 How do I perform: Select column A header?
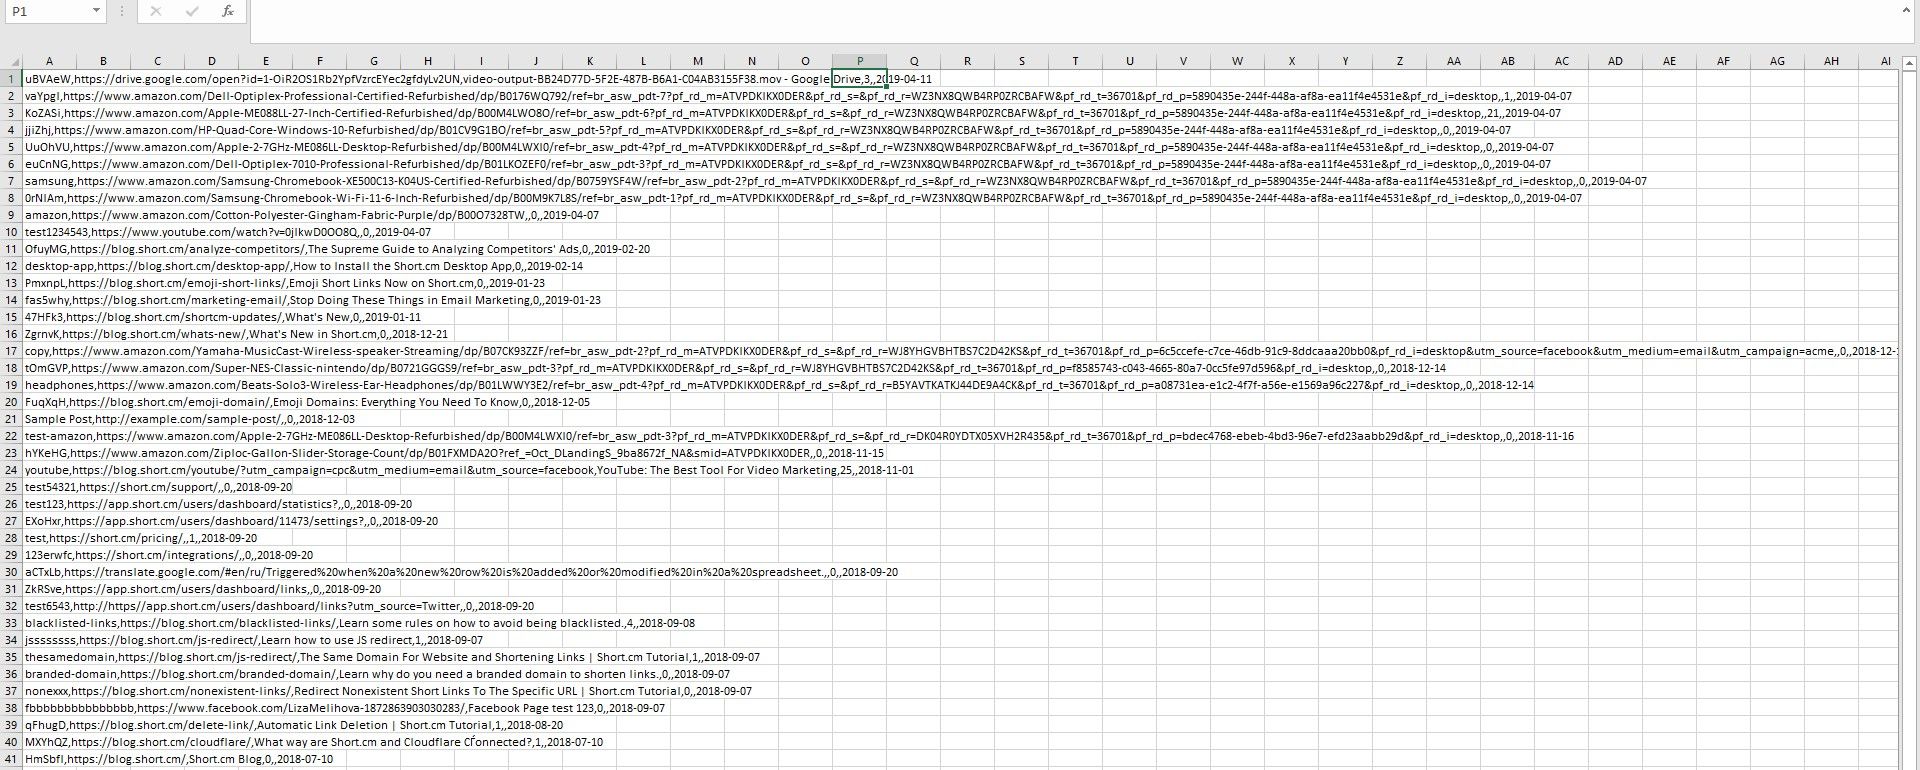point(49,61)
